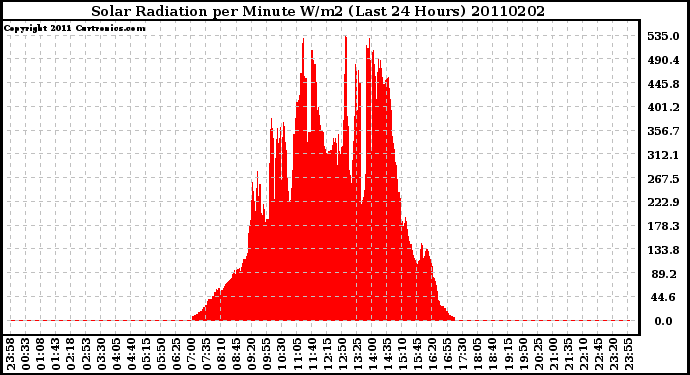Click the 16:20 time label
Screen dimensions: 690x375
[x=432, y=355]
